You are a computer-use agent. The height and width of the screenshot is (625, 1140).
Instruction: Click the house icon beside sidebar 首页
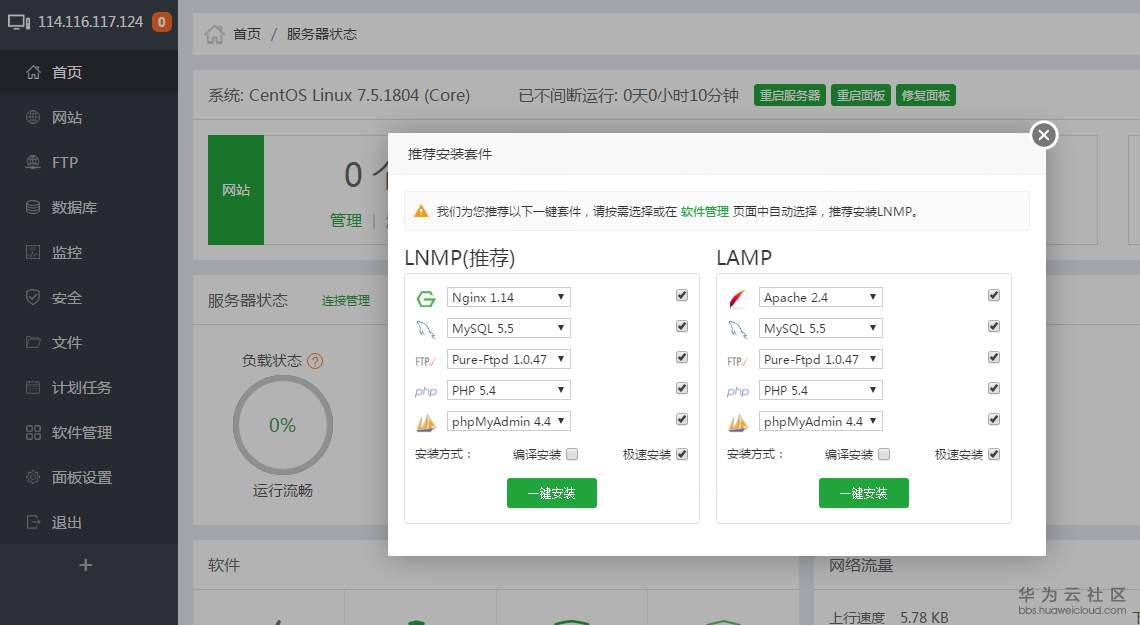pos(33,72)
